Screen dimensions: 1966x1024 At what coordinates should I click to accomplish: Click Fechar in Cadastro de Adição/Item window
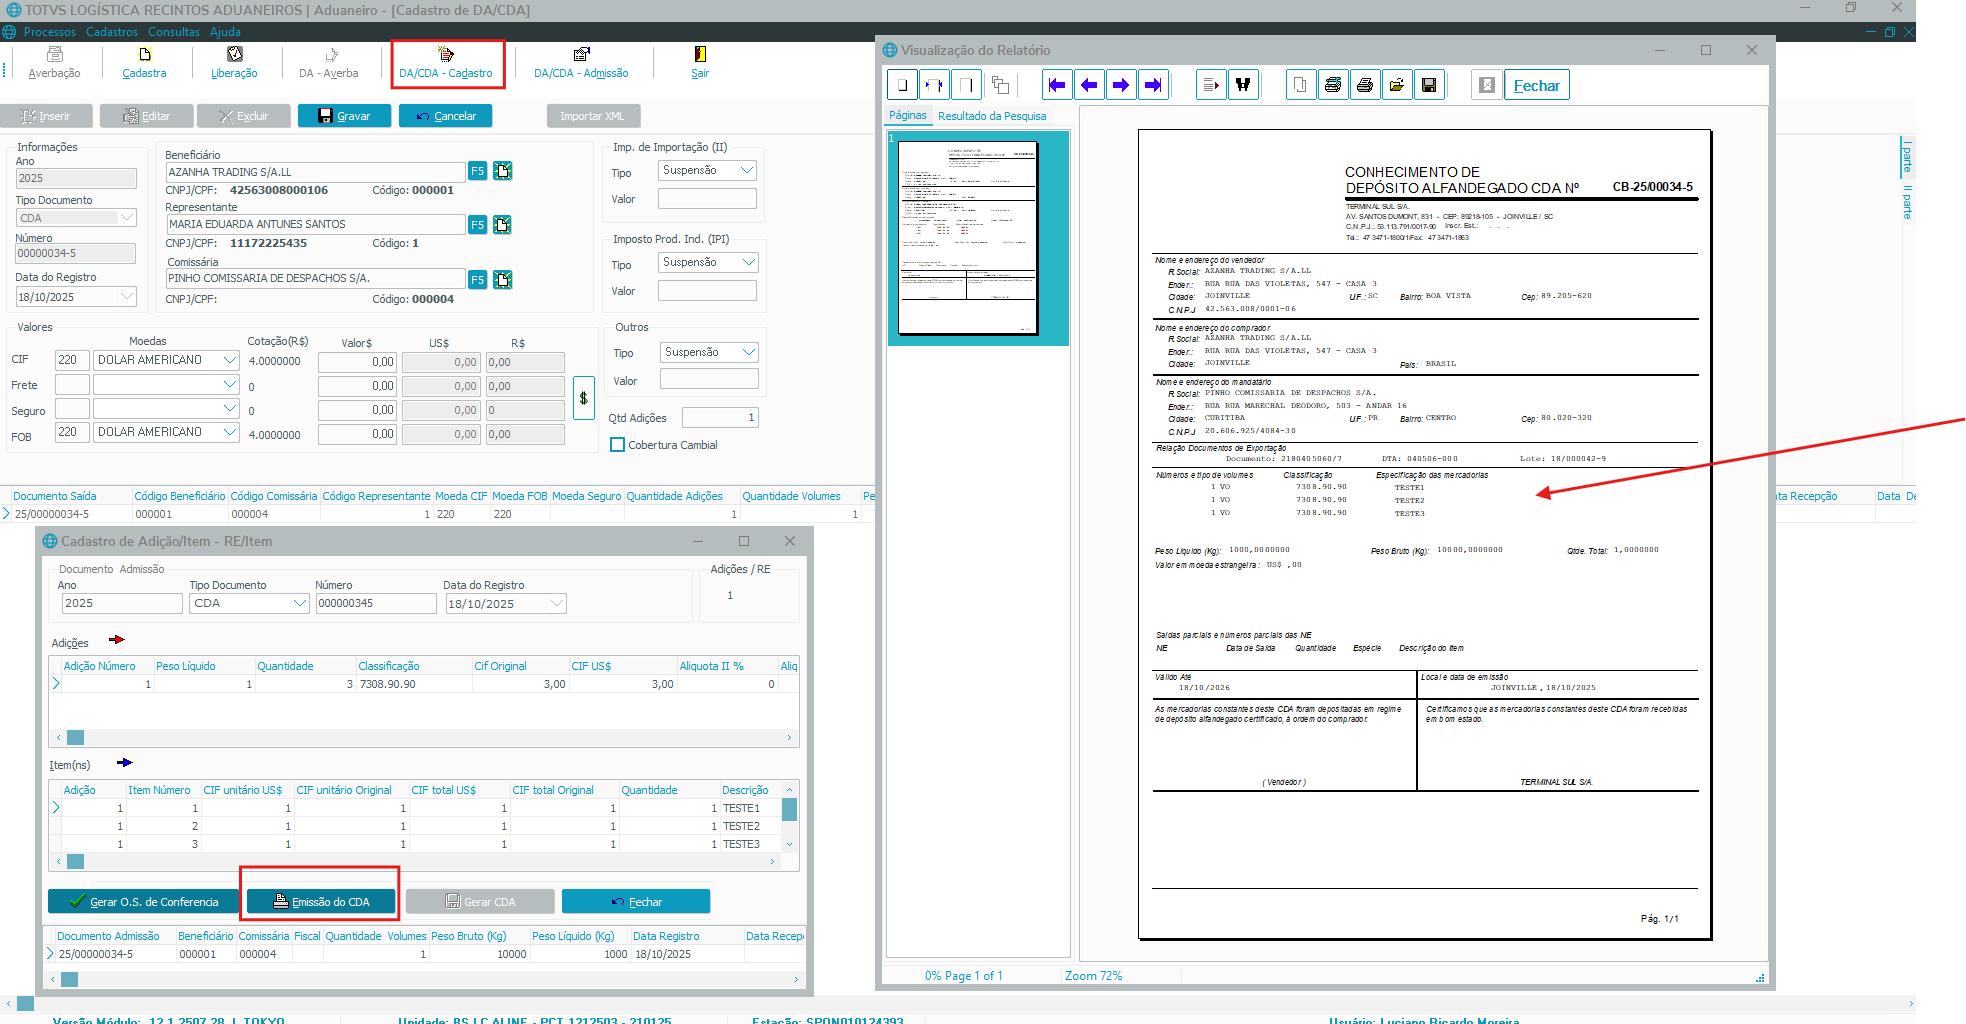pyautogui.click(x=636, y=901)
